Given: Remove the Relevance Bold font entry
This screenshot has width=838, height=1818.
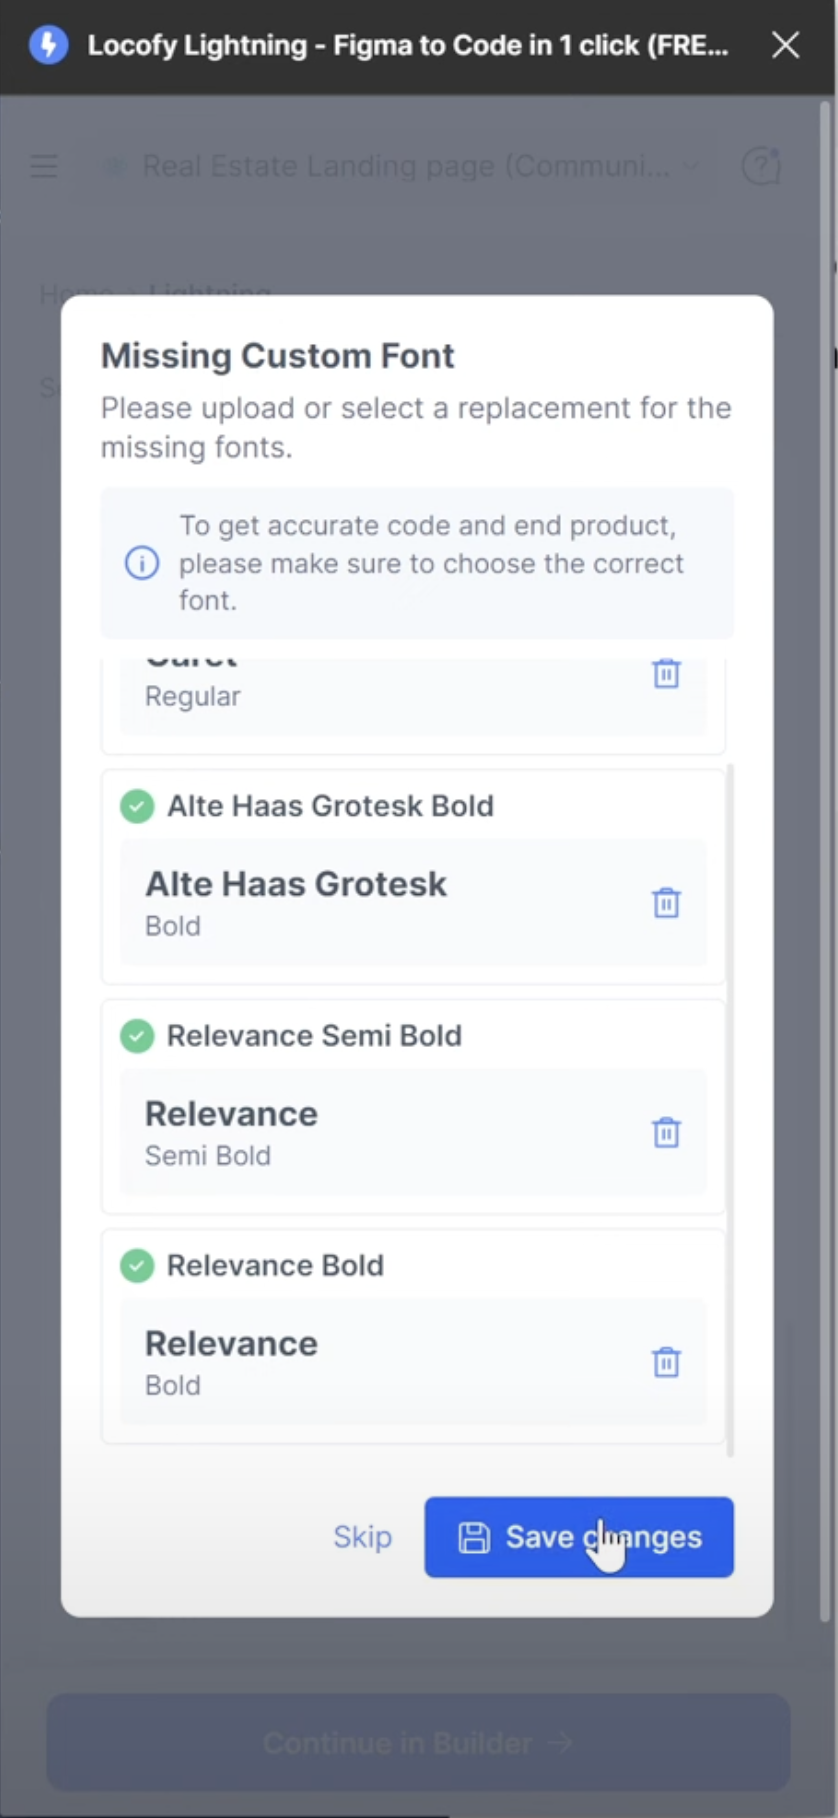Looking at the screenshot, I should click(666, 1362).
